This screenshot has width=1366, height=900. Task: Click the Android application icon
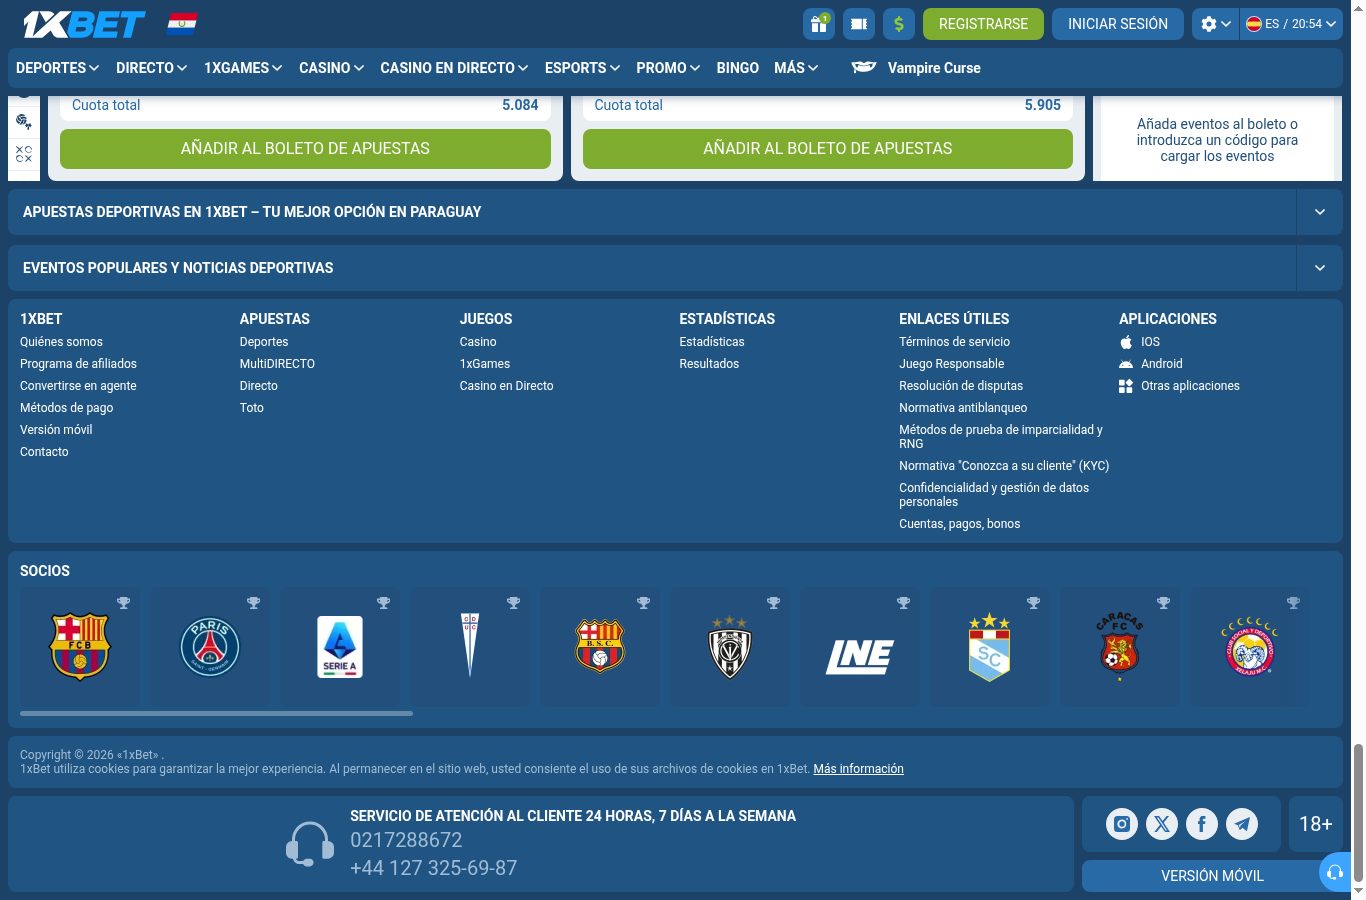click(x=1126, y=364)
